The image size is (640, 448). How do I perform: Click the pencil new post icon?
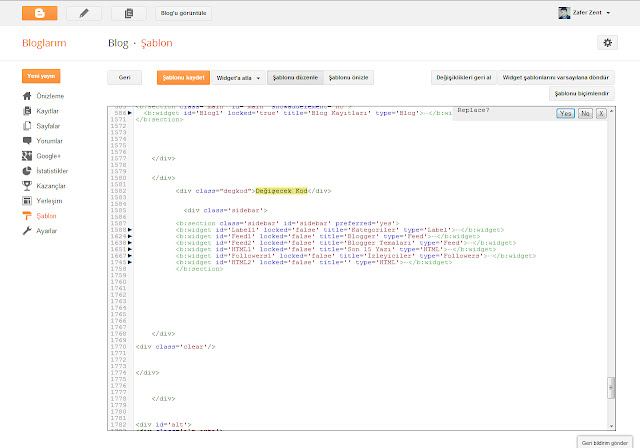(84, 13)
